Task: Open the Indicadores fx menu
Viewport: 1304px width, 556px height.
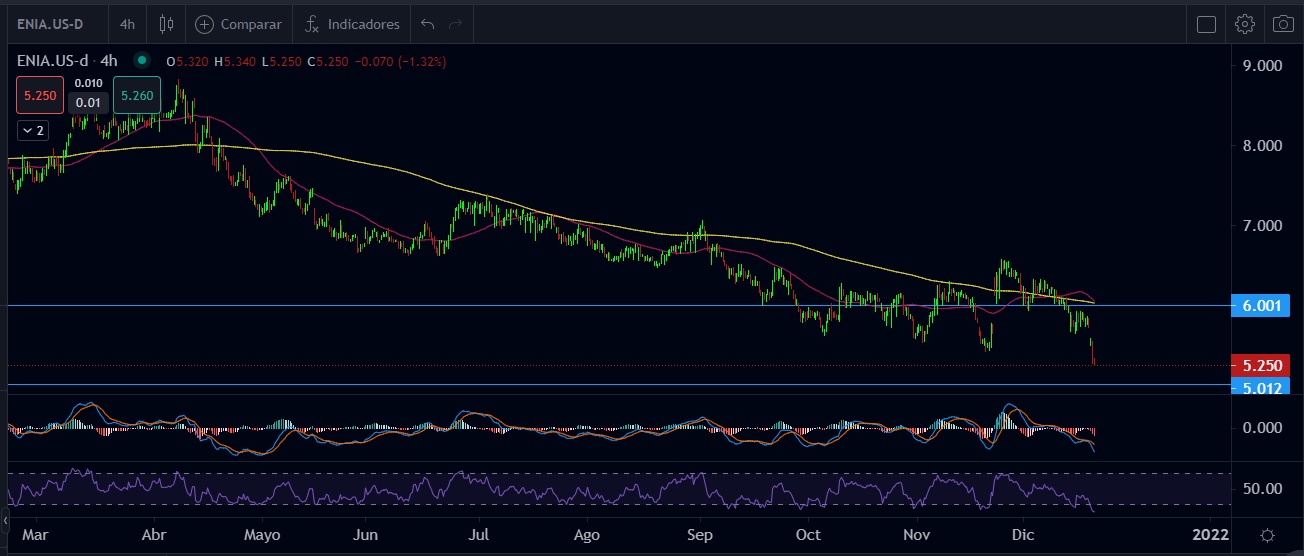Action: click(352, 23)
